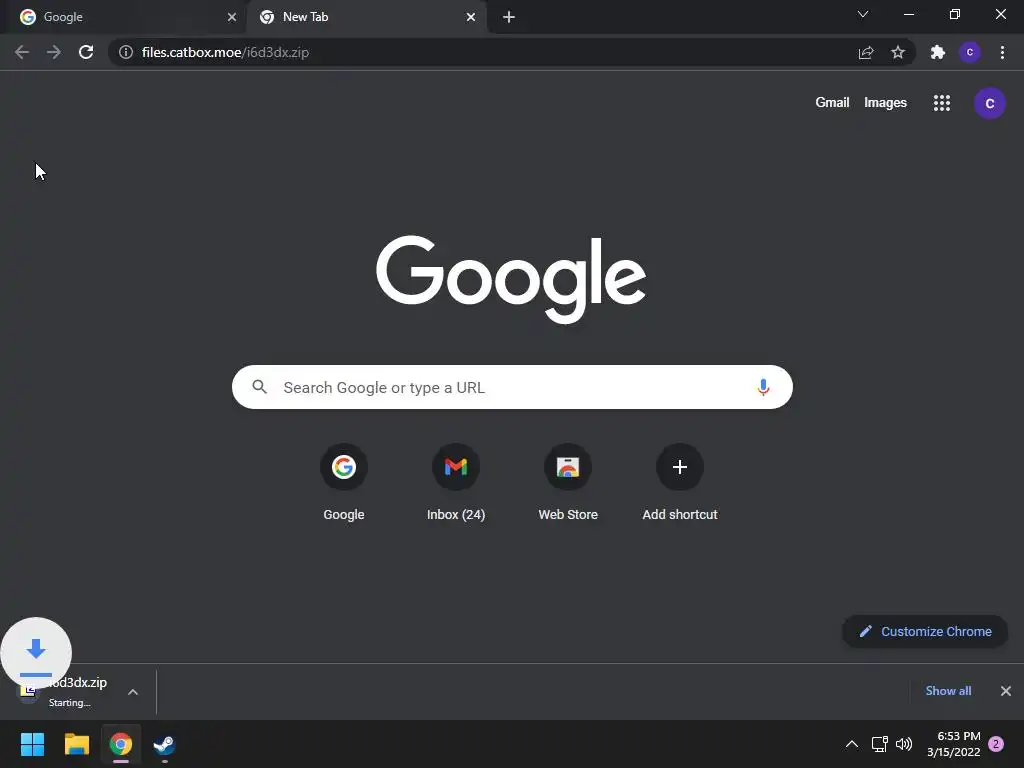Open Chrome profile avatar in toolbar
This screenshot has width=1024, height=768.
click(x=970, y=52)
